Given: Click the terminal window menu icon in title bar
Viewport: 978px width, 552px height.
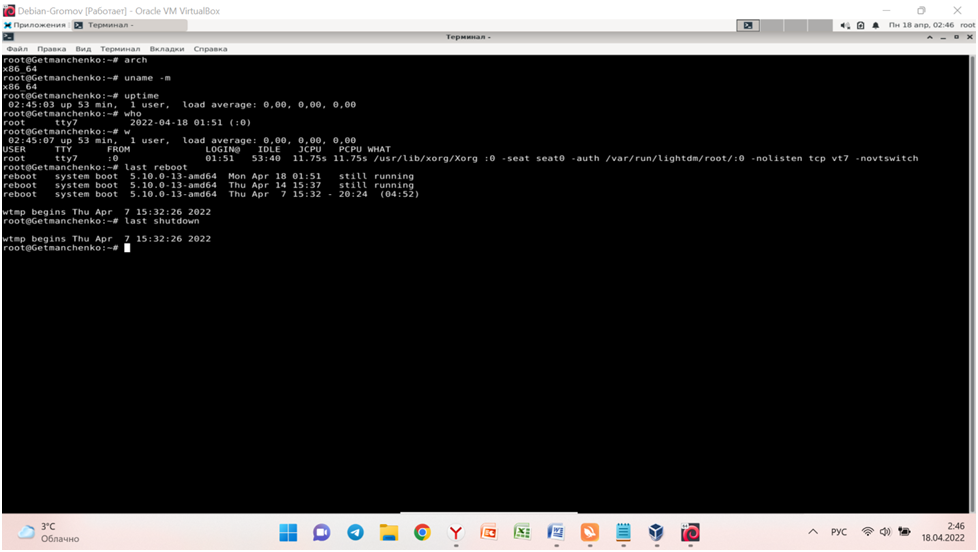Looking at the screenshot, I should (x=8, y=37).
